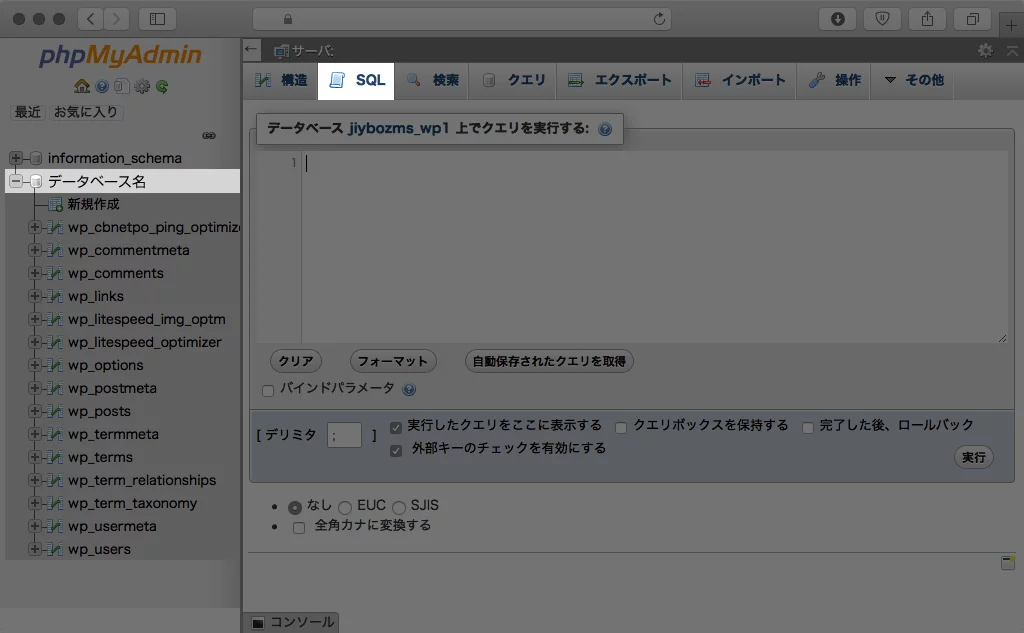Click the wp_users table icon
The height and width of the screenshot is (633, 1024).
point(56,549)
